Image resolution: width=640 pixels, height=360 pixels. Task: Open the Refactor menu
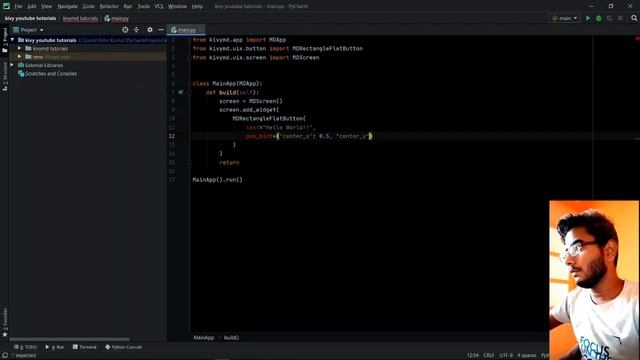tap(109, 6)
